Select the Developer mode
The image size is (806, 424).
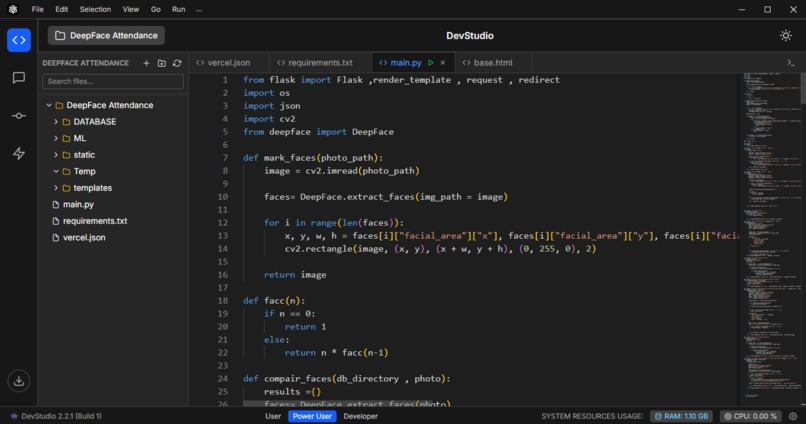tap(360, 416)
